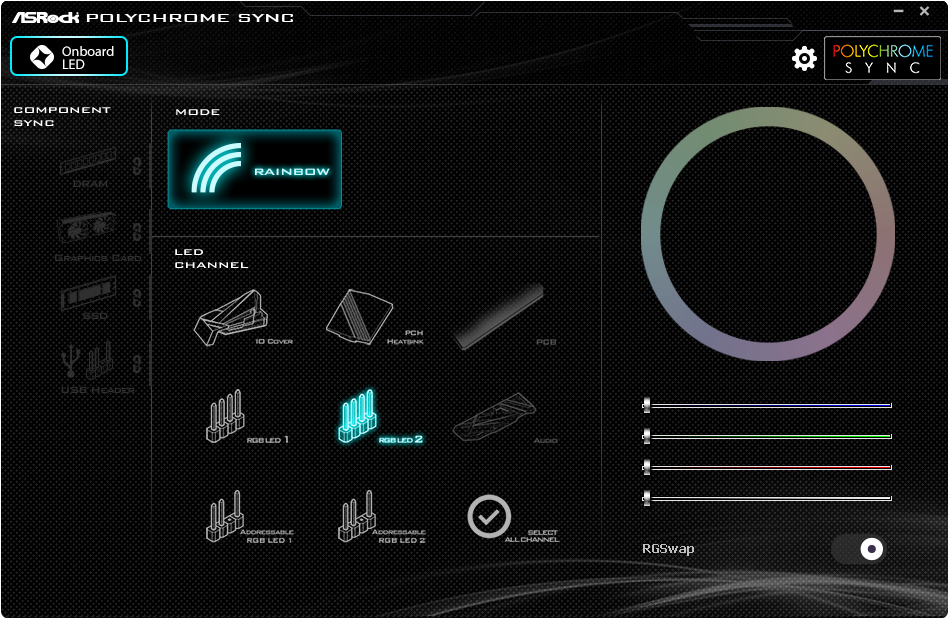
Task: Minimize the Polychrome Sync window
Action: (x=899, y=11)
